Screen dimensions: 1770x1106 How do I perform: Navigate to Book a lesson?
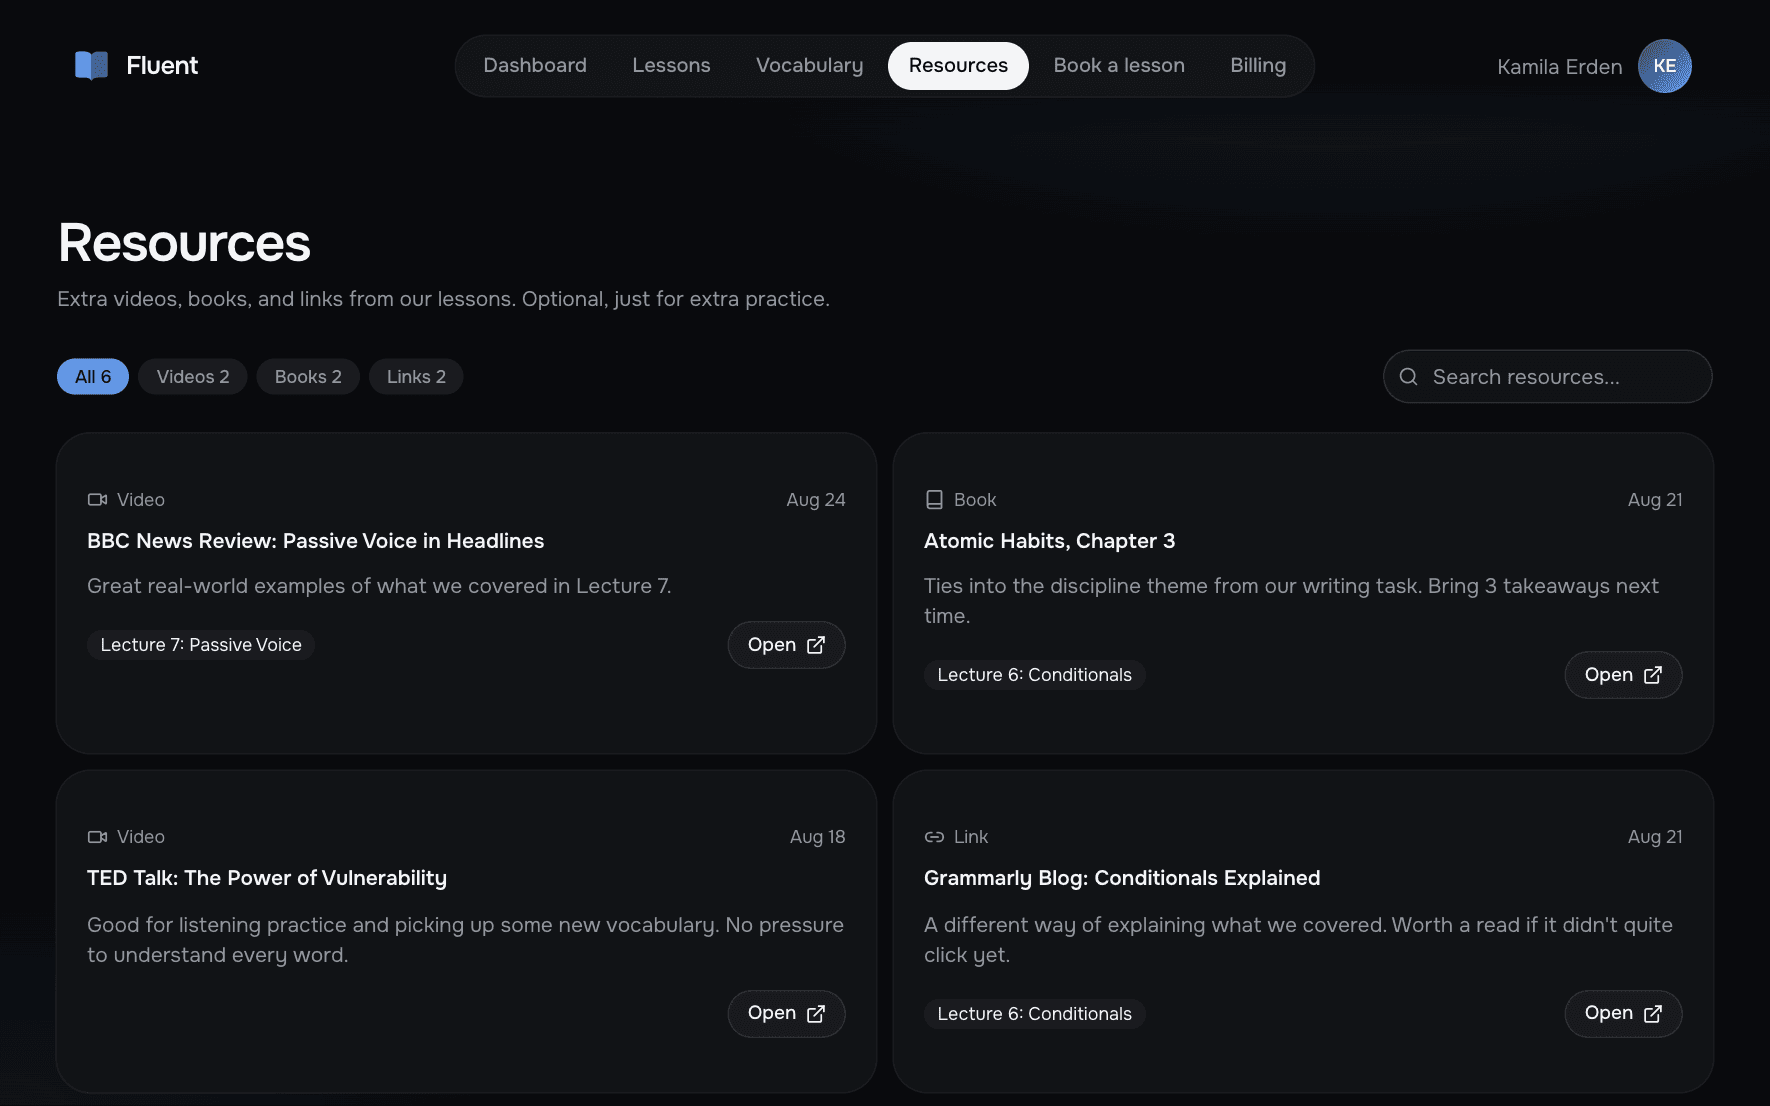click(x=1119, y=66)
